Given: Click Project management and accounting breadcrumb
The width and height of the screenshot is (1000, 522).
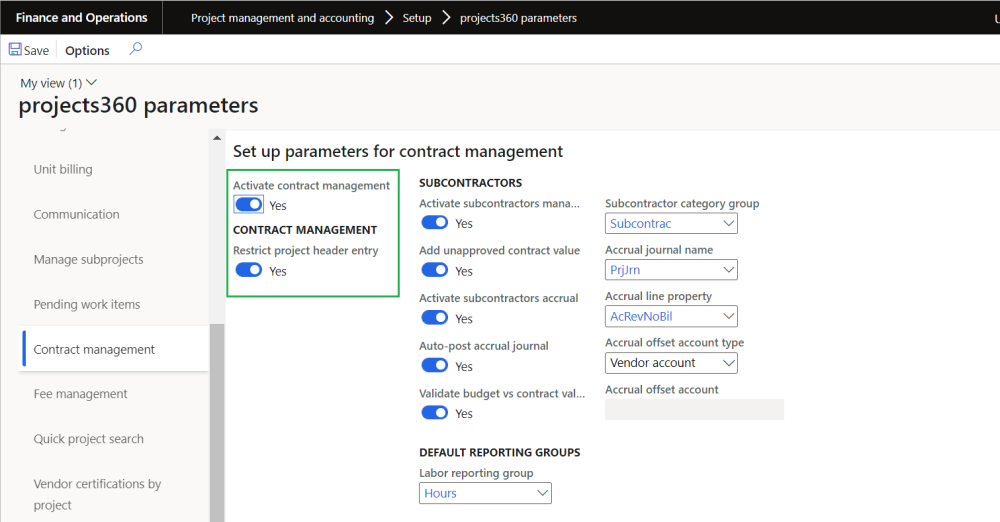Looking at the screenshot, I should pos(282,18).
